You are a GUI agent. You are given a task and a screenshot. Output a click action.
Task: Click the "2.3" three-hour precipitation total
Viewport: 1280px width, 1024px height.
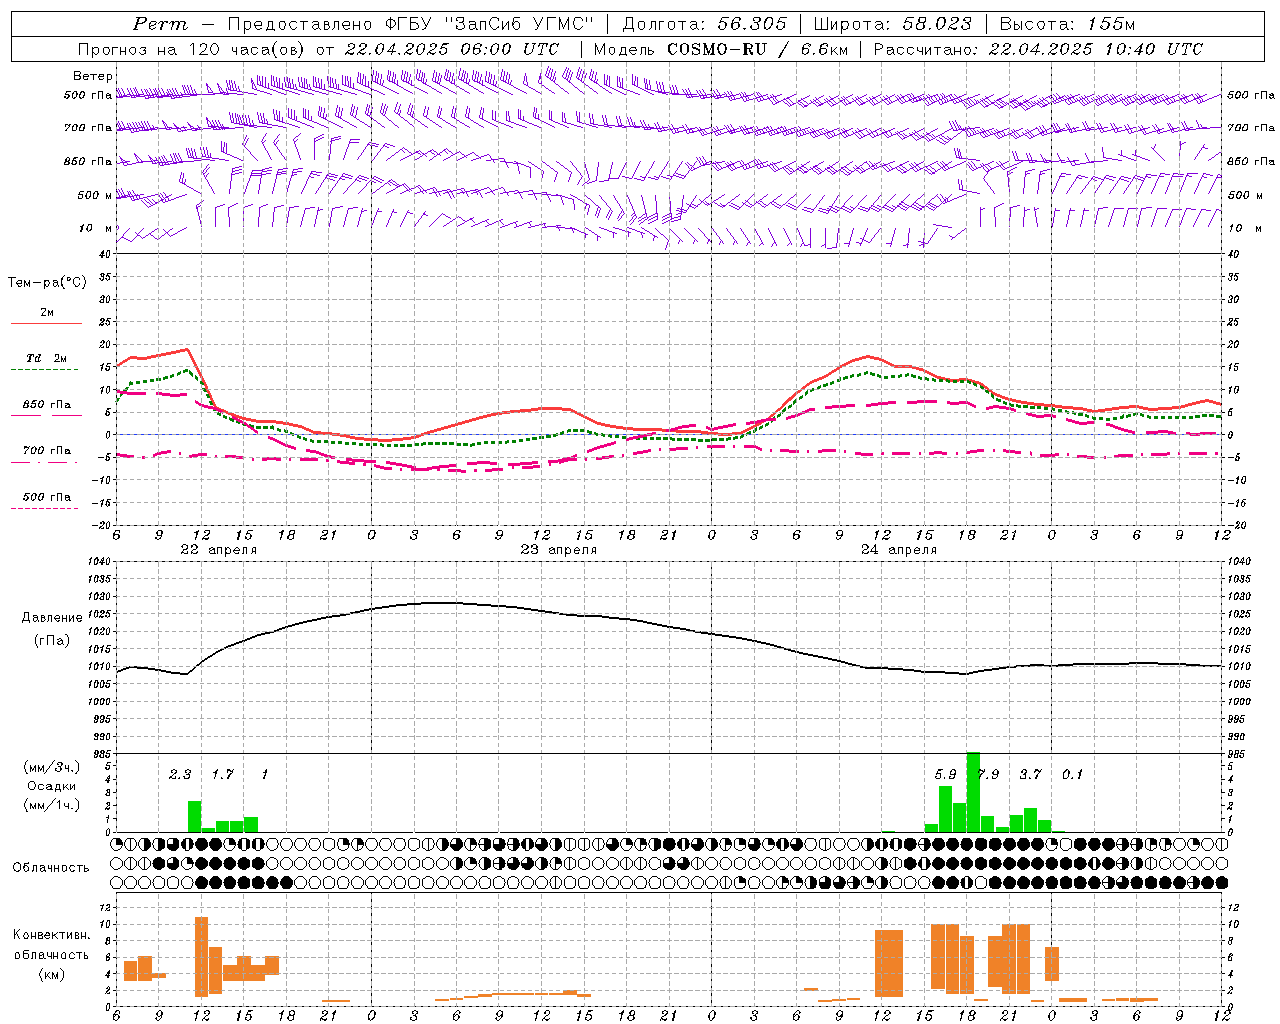[x=180, y=775]
